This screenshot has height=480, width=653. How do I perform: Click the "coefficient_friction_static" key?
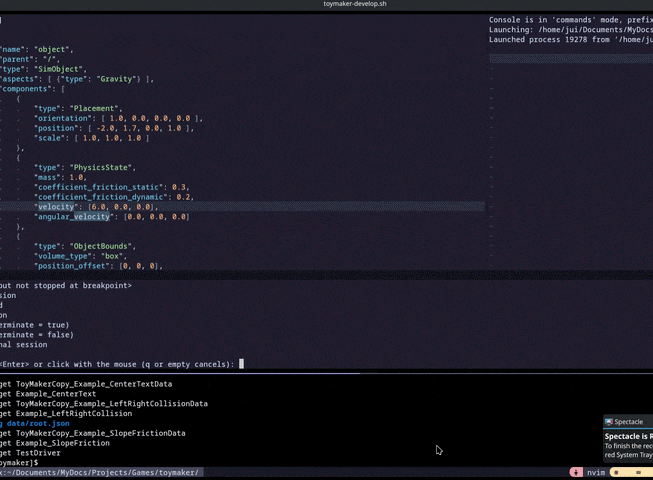point(99,187)
